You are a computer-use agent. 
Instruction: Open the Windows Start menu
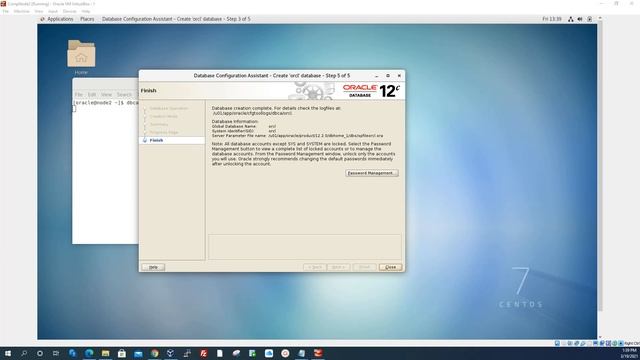[x=8, y=353]
